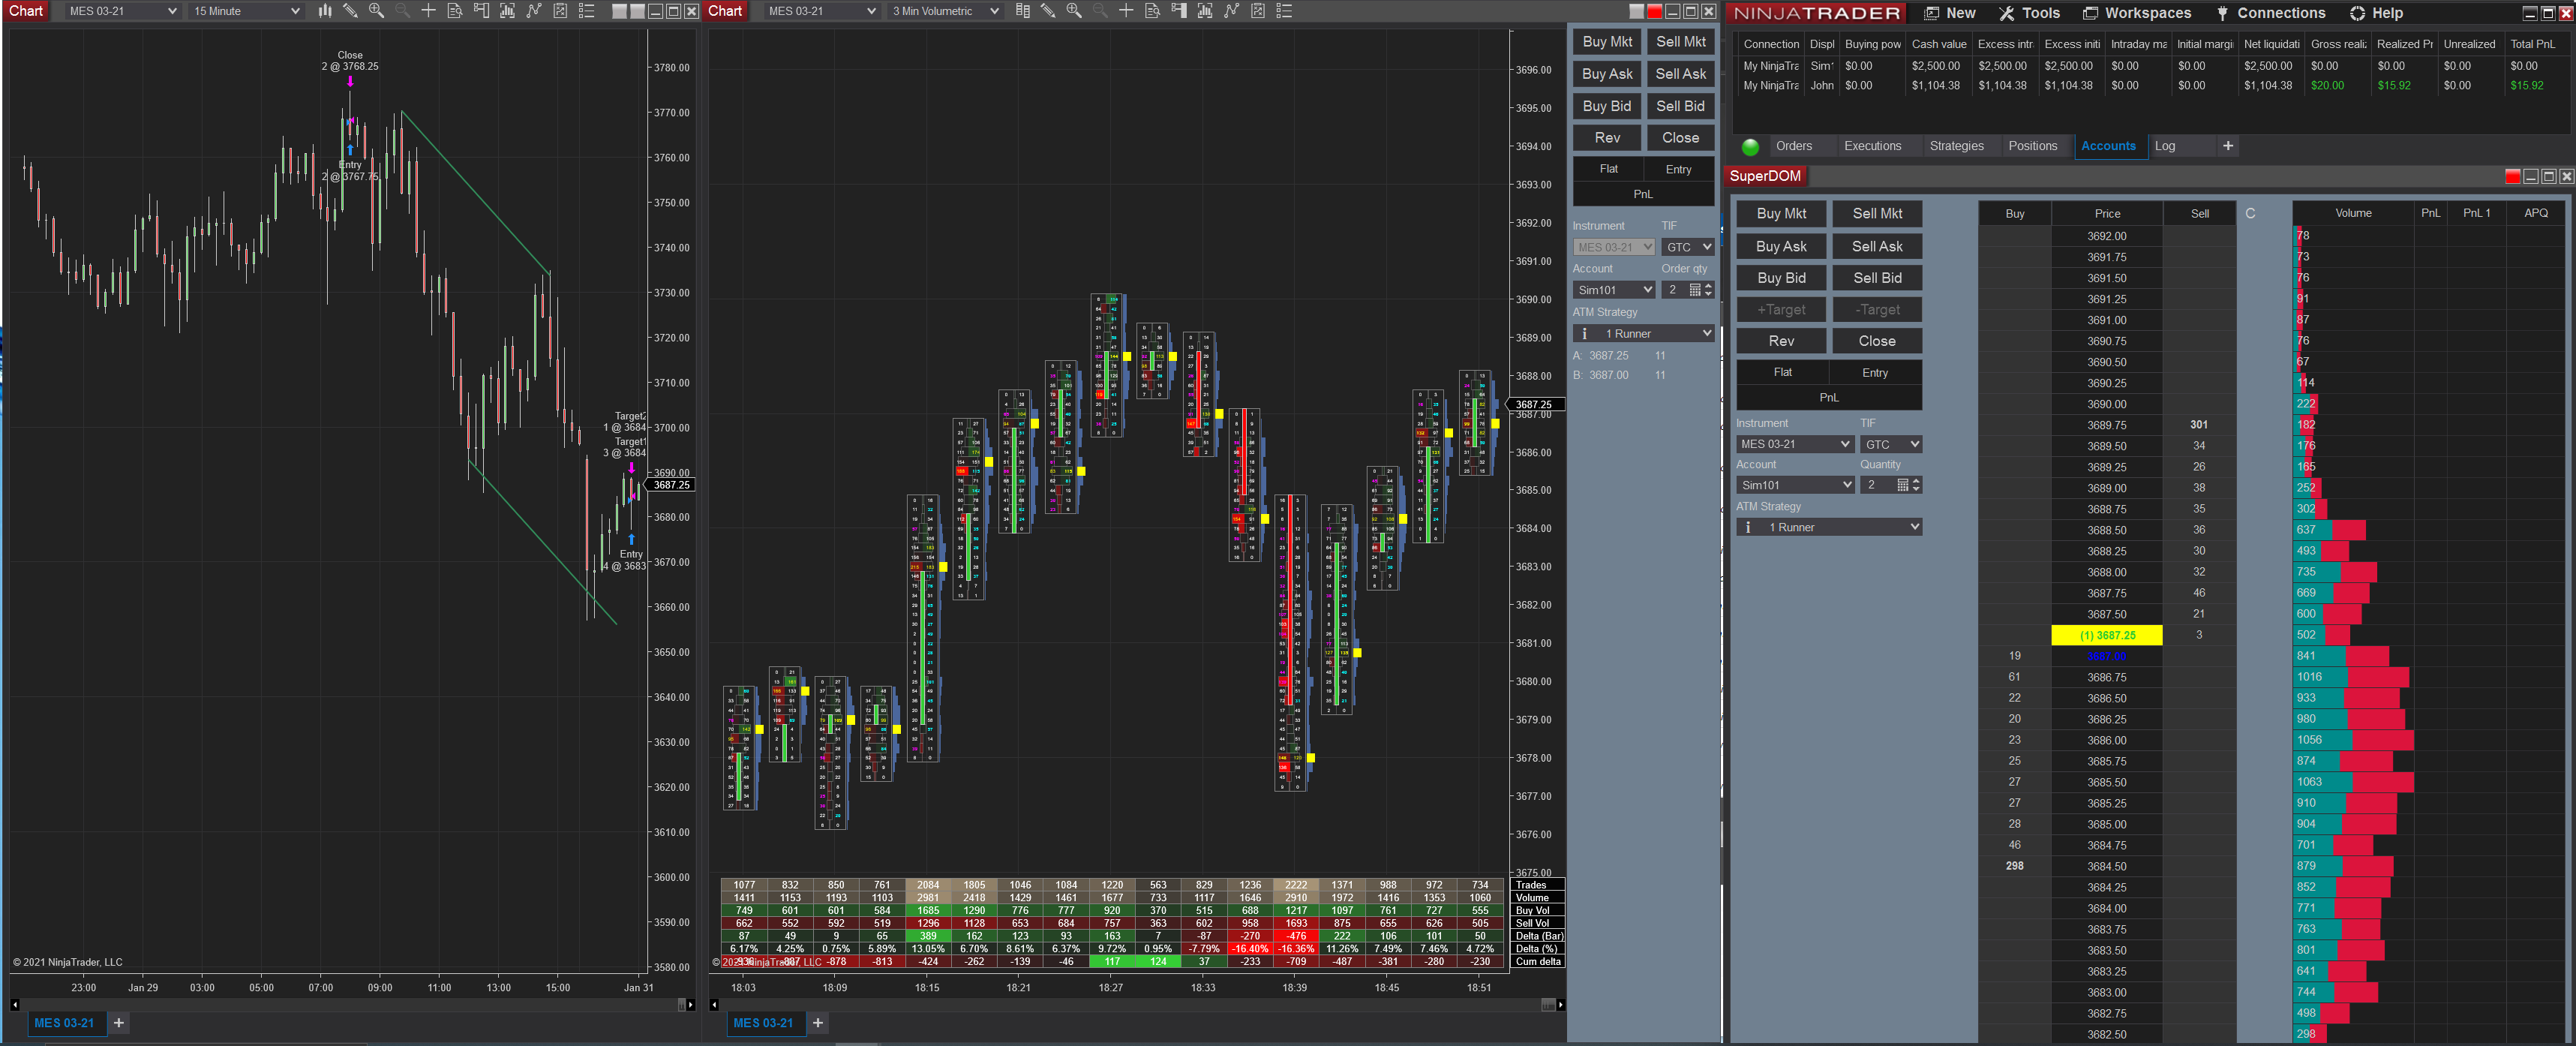Viewport: 2576px width, 1046px height.
Task: Click ATM strategy info icon in SuperDOM
Action: tap(1748, 527)
